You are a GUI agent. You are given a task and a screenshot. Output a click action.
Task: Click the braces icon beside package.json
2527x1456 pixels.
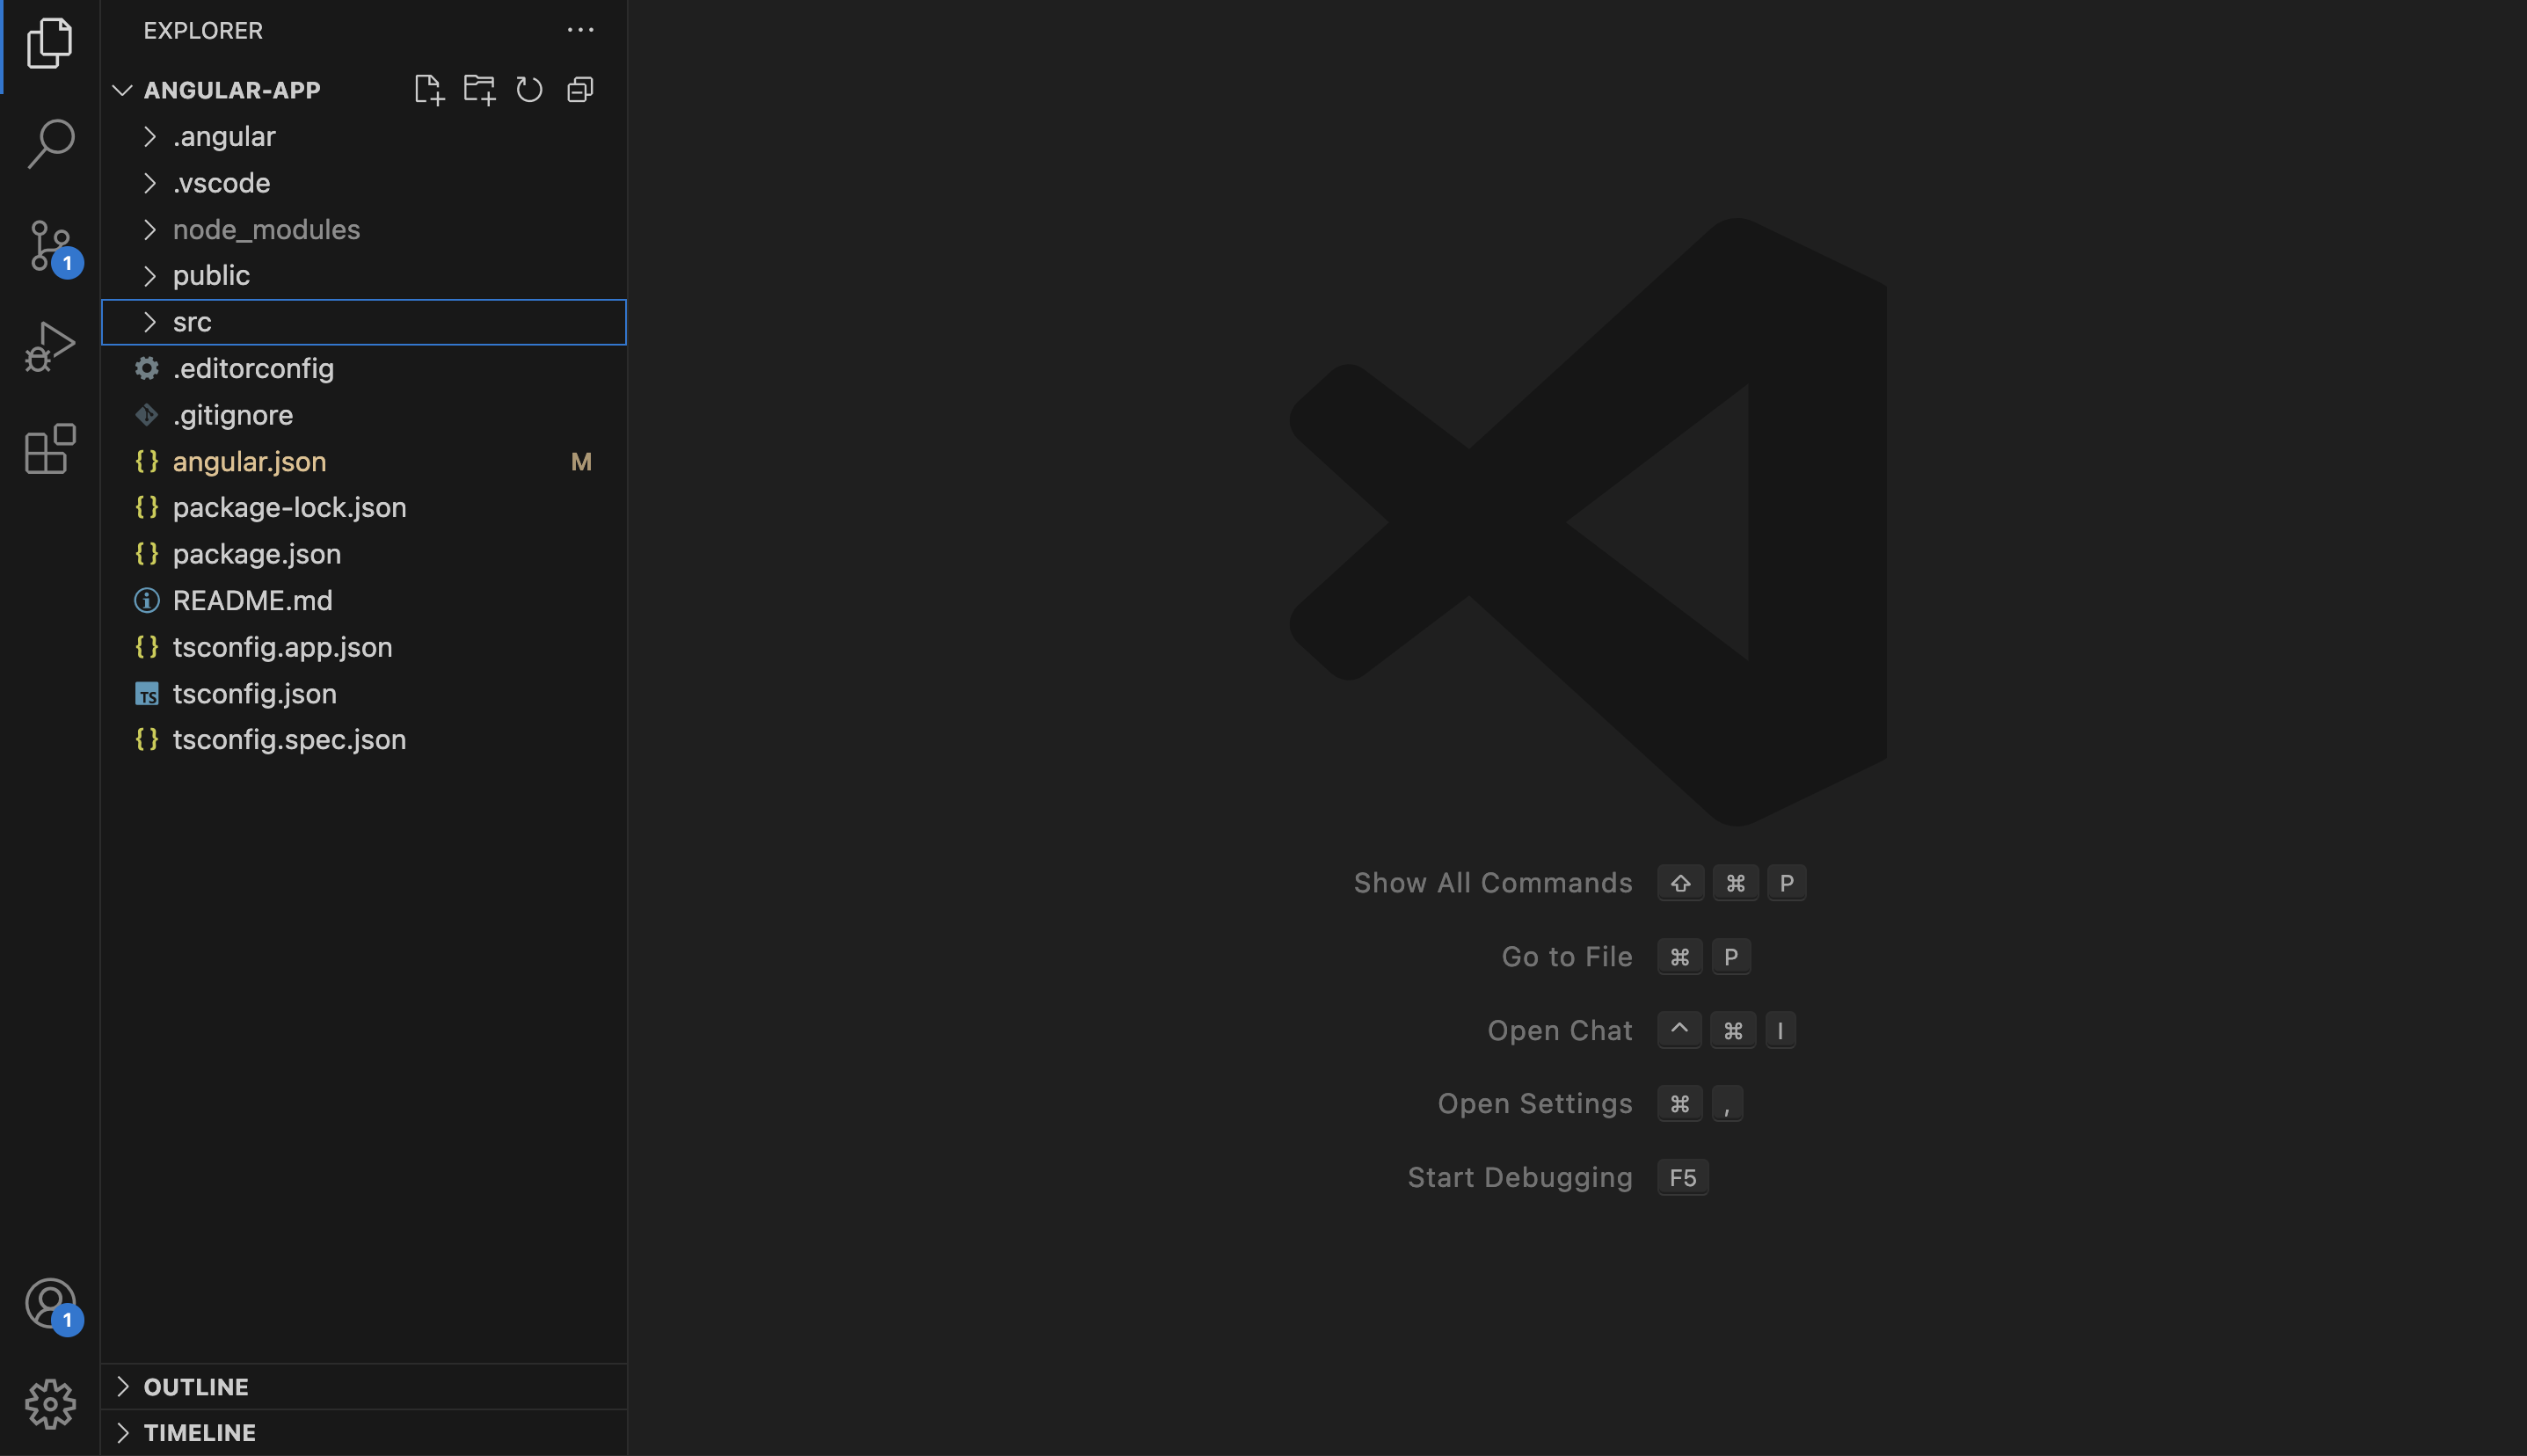click(x=147, y=554)
